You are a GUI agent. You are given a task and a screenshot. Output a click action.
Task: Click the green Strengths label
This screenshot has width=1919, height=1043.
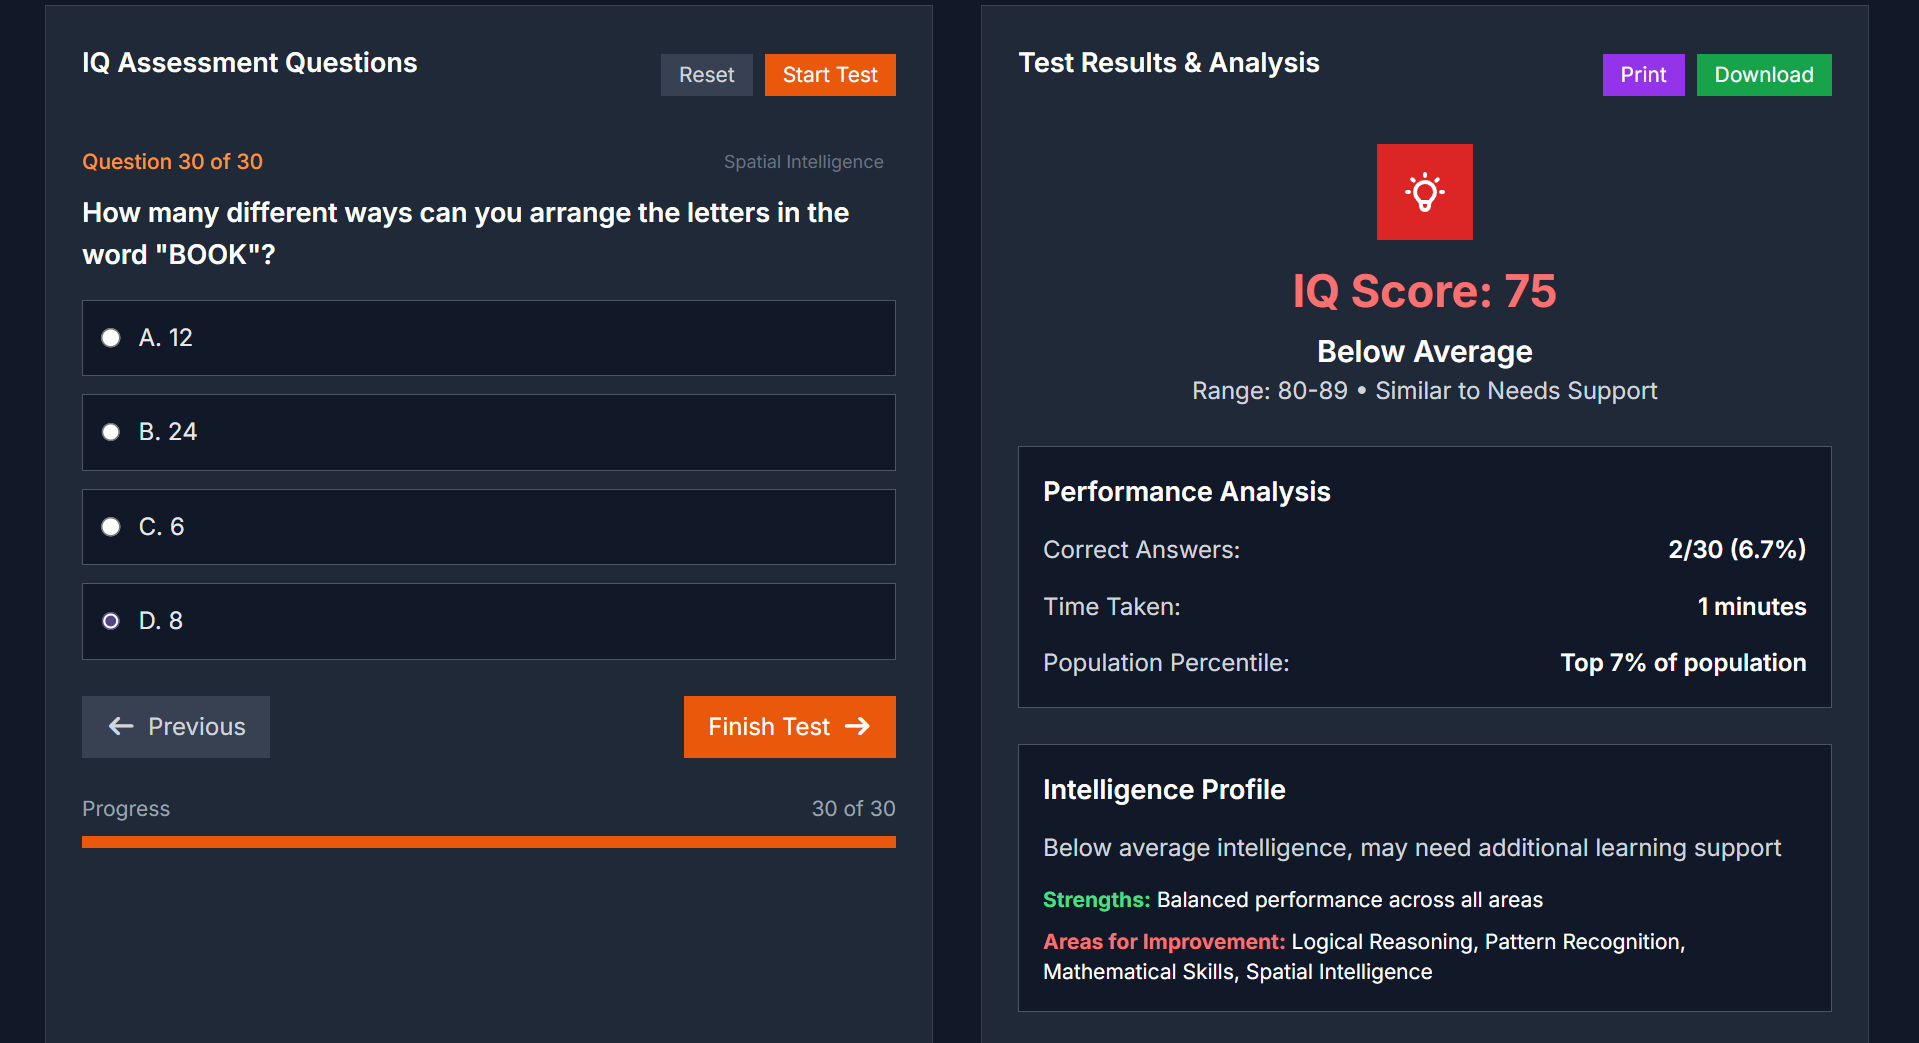(x=1096, y=900)
